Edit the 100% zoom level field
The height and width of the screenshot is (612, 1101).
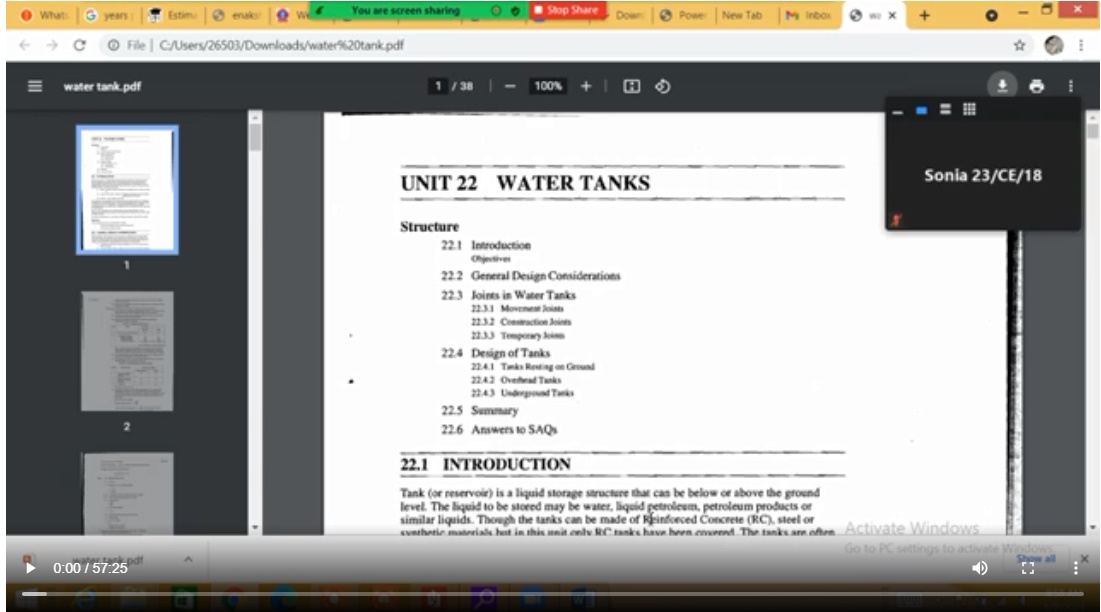click(548, 86)
